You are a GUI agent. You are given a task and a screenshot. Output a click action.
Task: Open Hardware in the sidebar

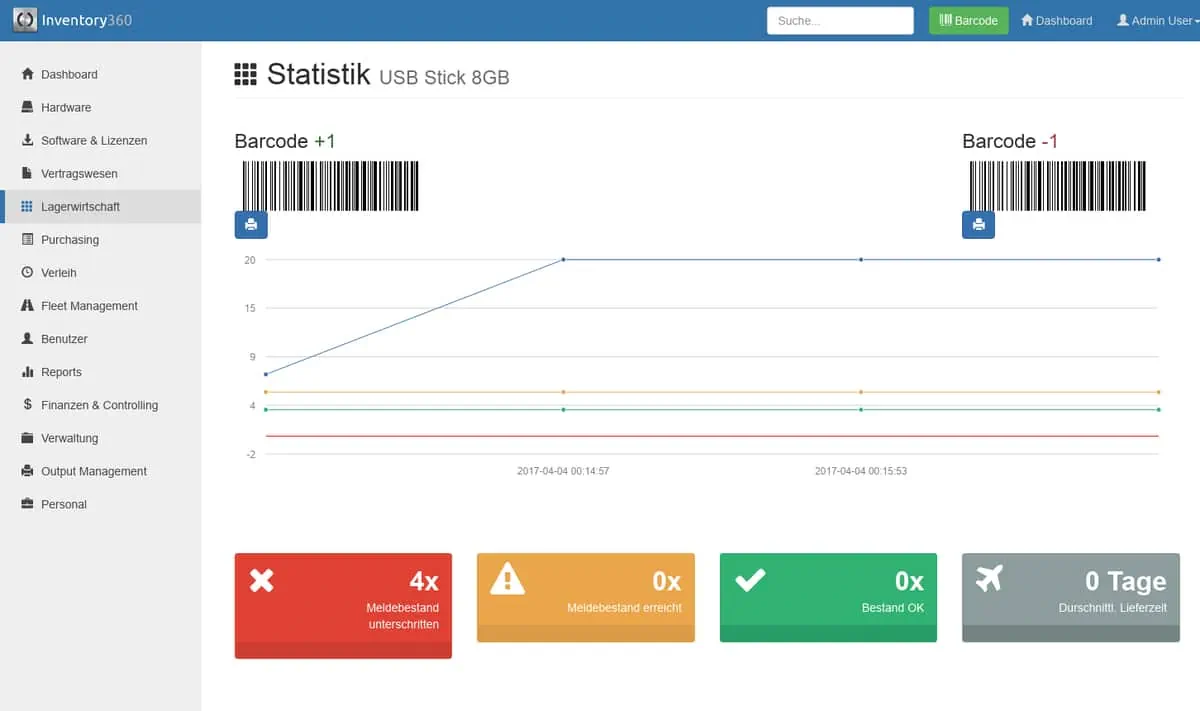[x=66, y=108]
